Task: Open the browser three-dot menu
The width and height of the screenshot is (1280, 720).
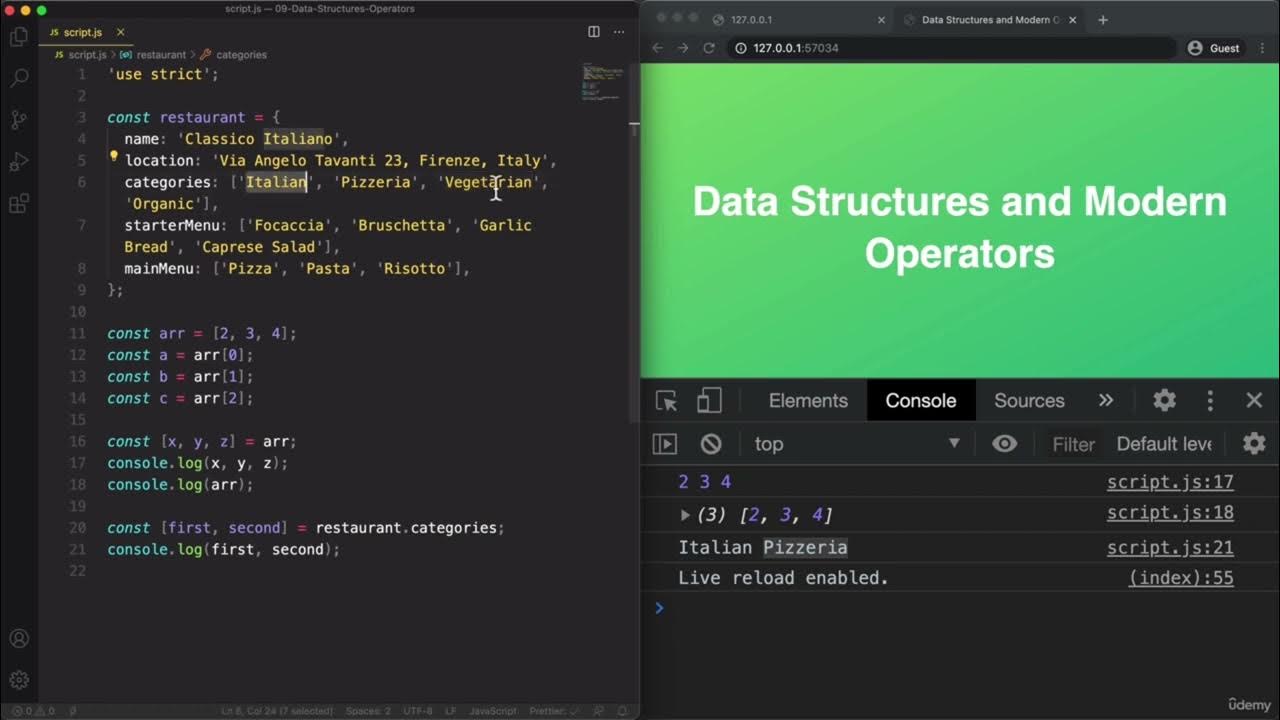Action: [1262, 48]
